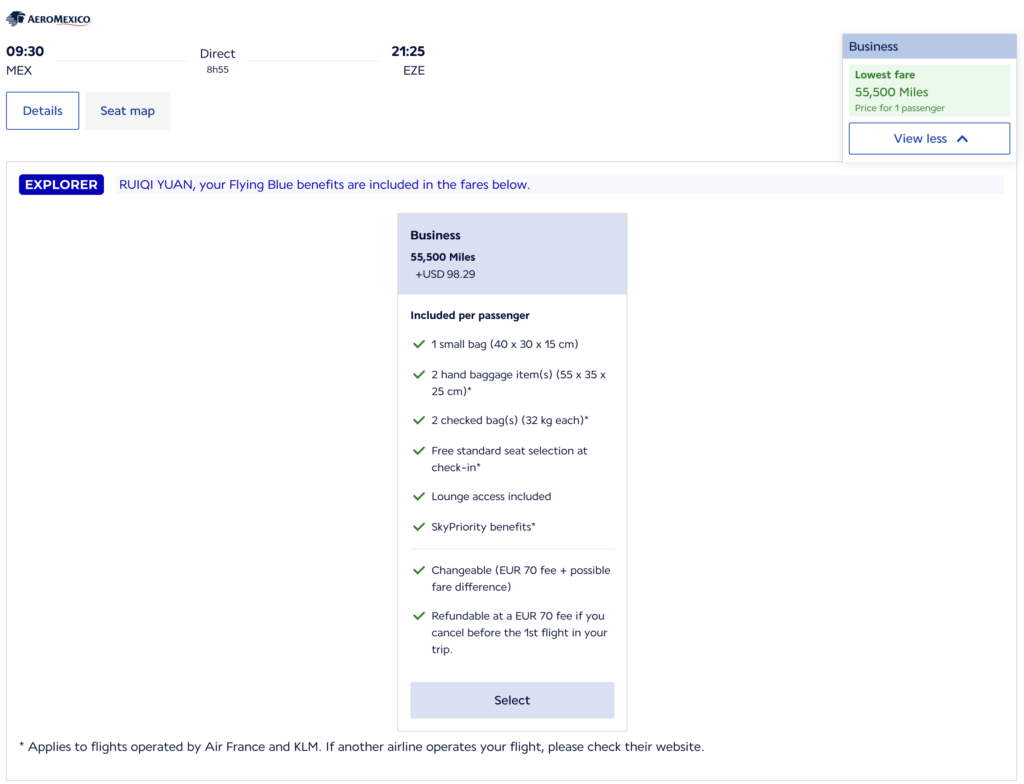This screenshot has width=1024, height=784.
Task: Click the Aeromexico airline logo
Action: pos(48,19)
